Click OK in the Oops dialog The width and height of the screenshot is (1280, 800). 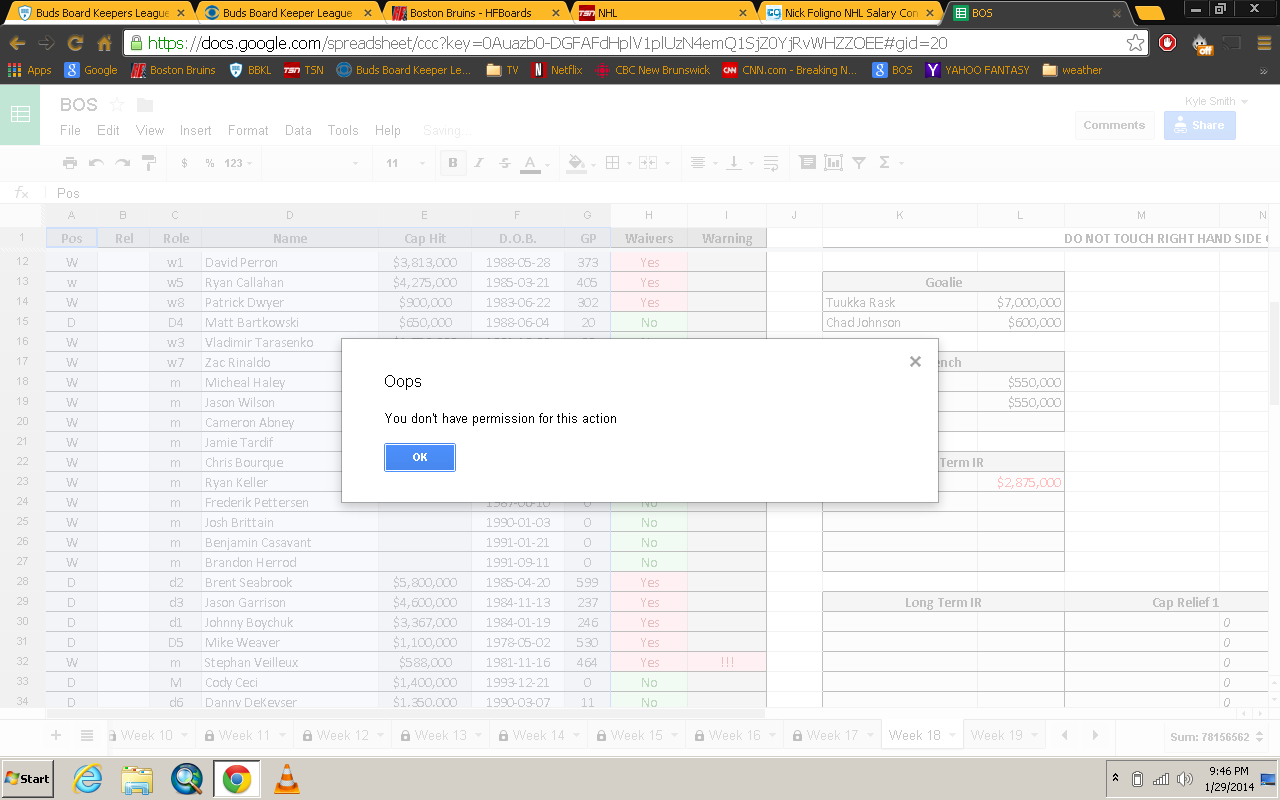tap(420, 457)
